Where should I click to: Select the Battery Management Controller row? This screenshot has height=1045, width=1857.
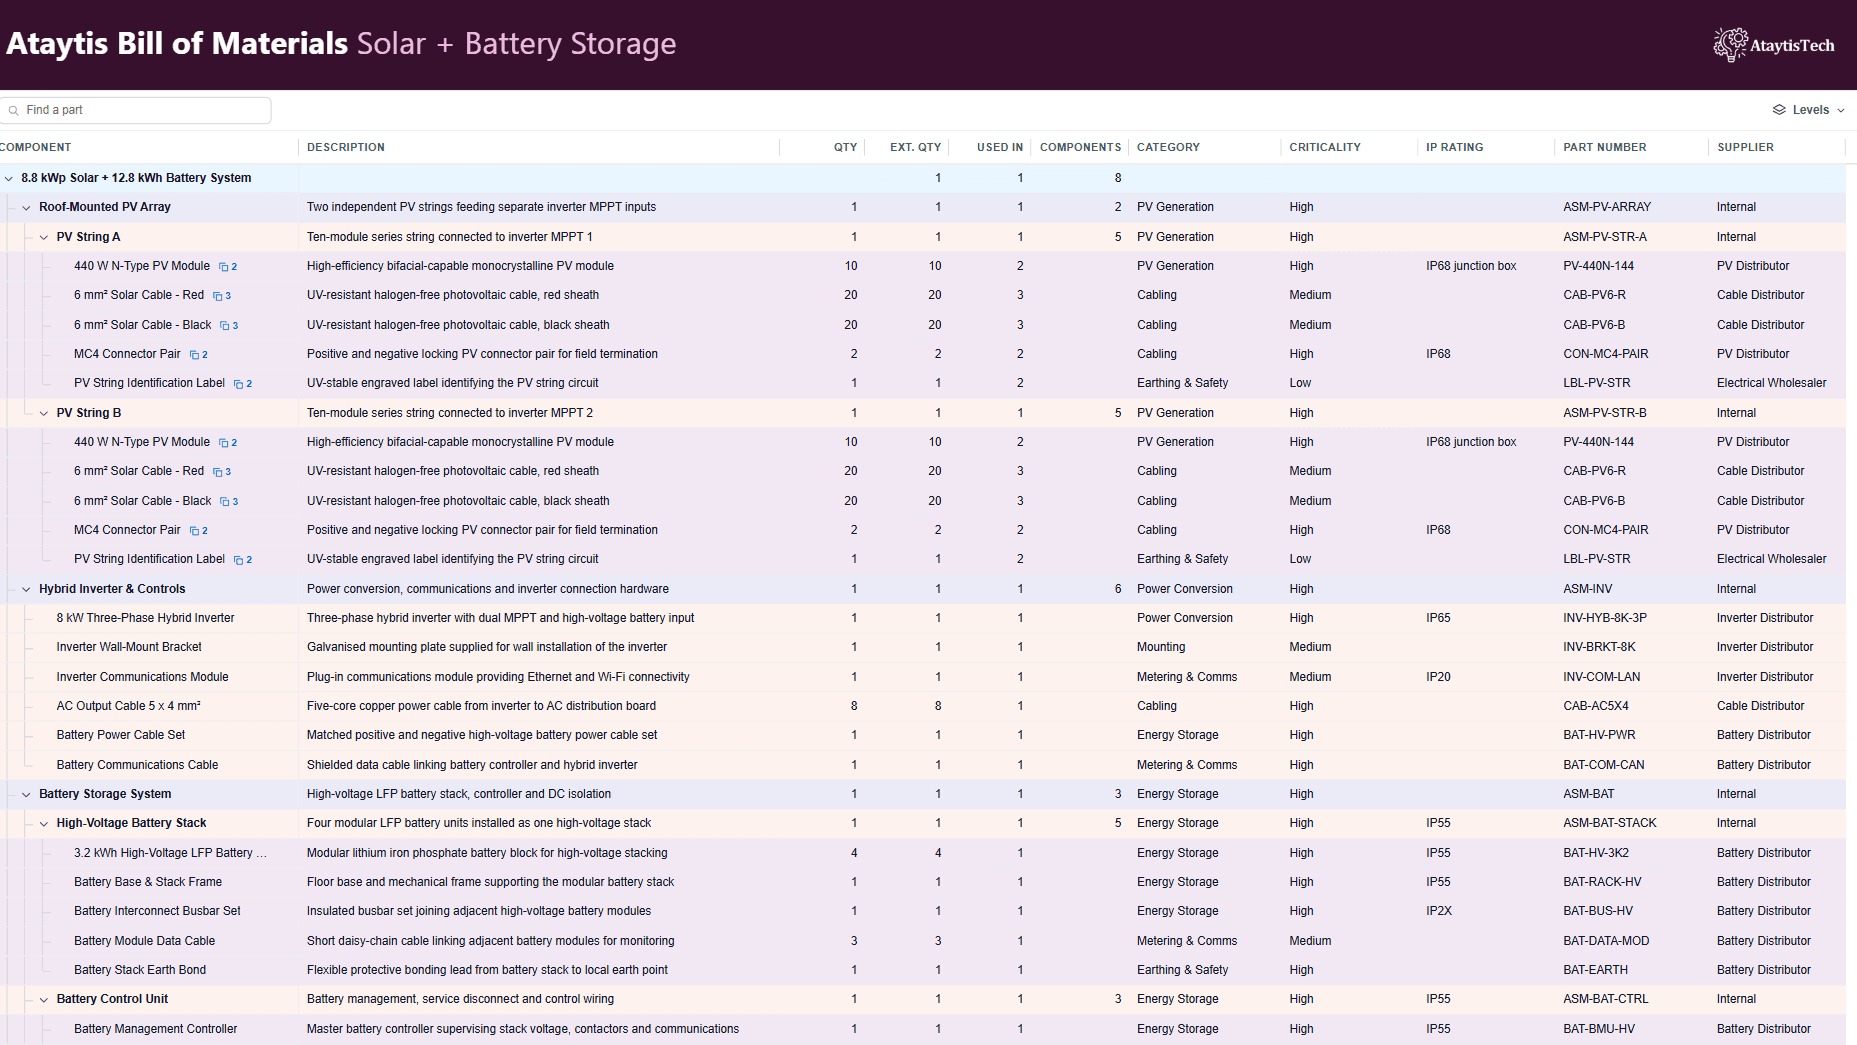point(922,1029)
